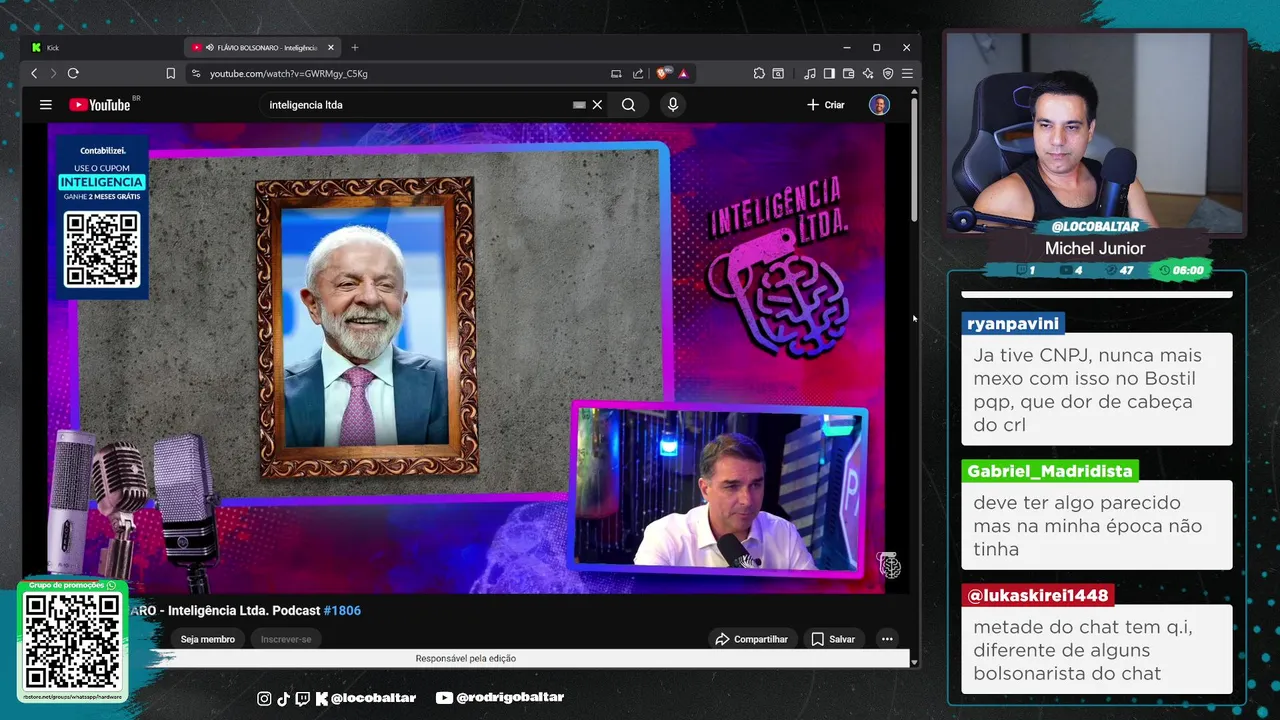
Task: Open more actions three-dot menu
Action: click(887, 639)
